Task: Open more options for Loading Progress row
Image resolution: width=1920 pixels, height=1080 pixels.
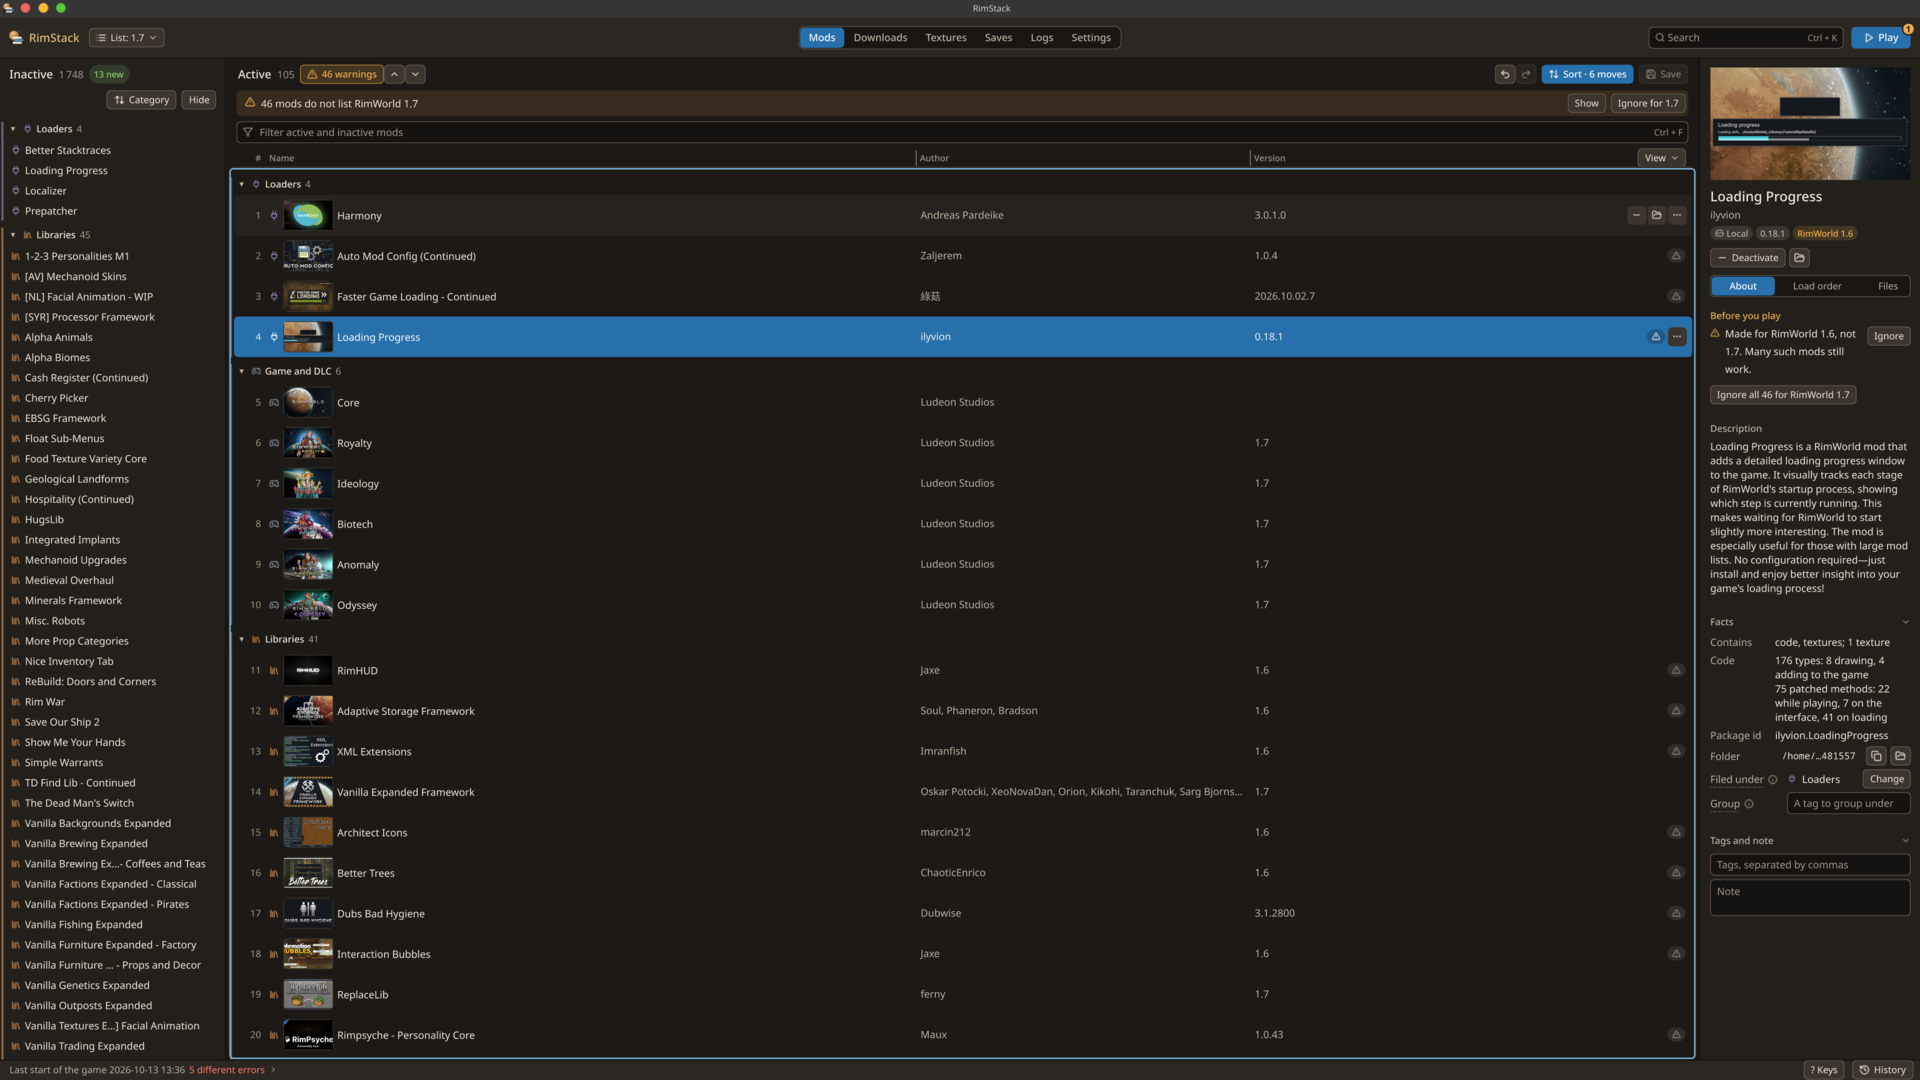Action: [x=1677, y=337]
